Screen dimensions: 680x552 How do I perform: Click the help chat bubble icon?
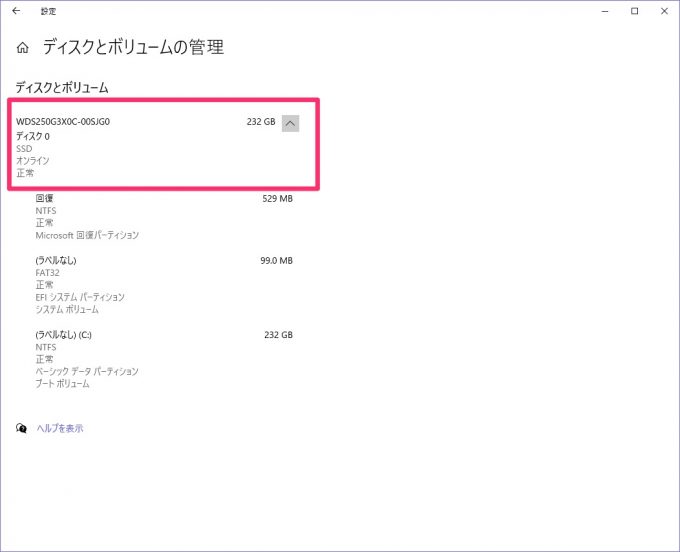click(x=21, y=428)
